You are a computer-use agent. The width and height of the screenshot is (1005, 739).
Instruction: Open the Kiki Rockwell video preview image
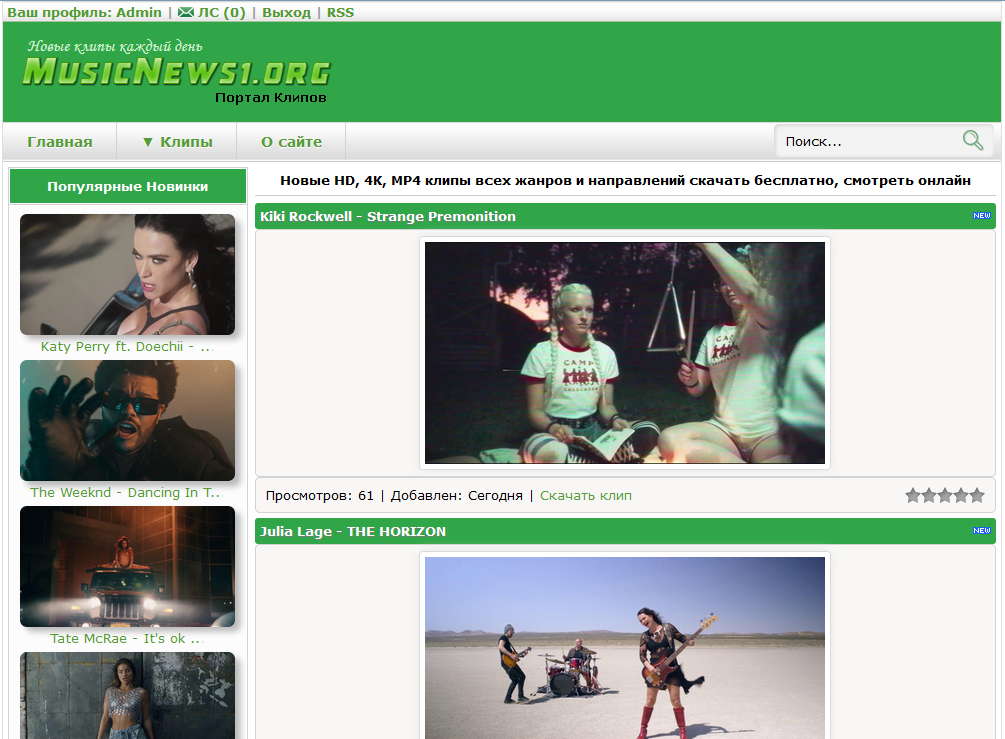click(x=625, y=353)
